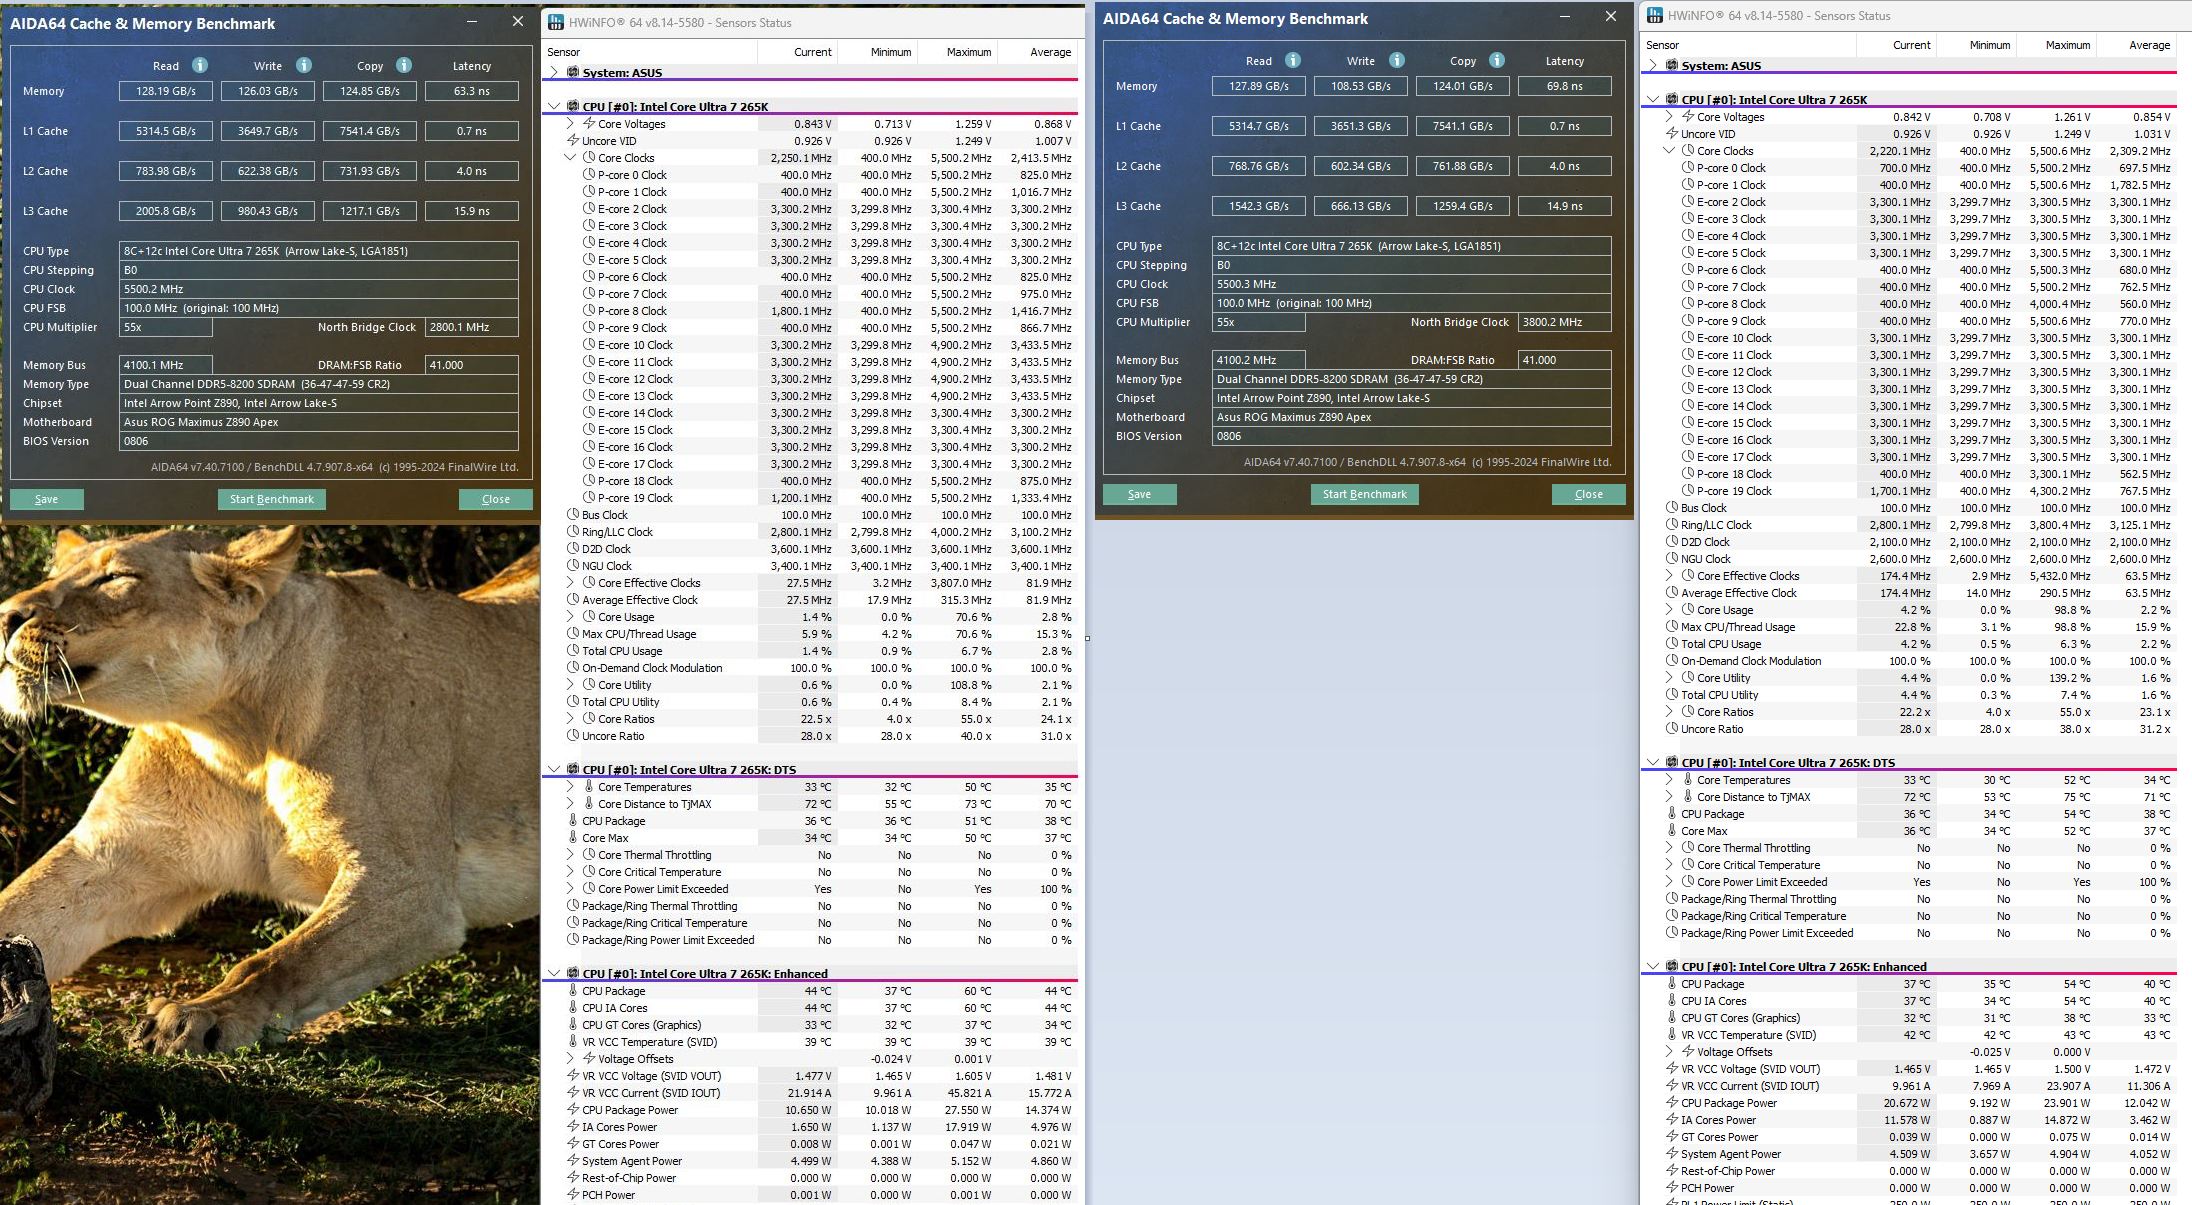The image size is (2192, 1205).
Task: Click the CPU chip icon beside System: ASUS in middle HWiNFO
Action: (x=573, y=72)
